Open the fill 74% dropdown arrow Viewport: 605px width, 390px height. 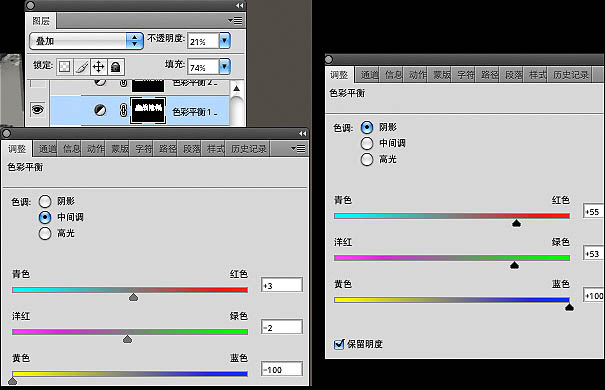(x=225, y=67)
